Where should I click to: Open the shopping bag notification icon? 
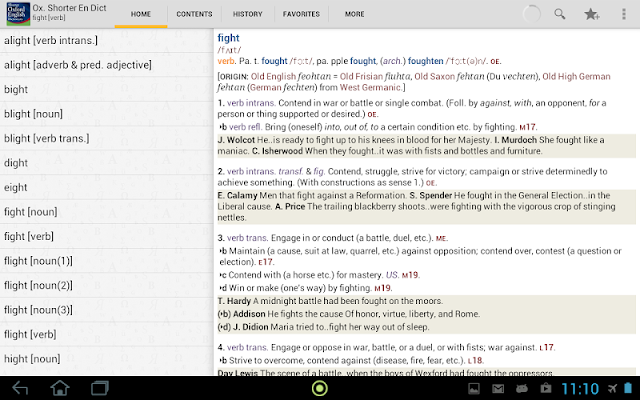pos(546,388)
